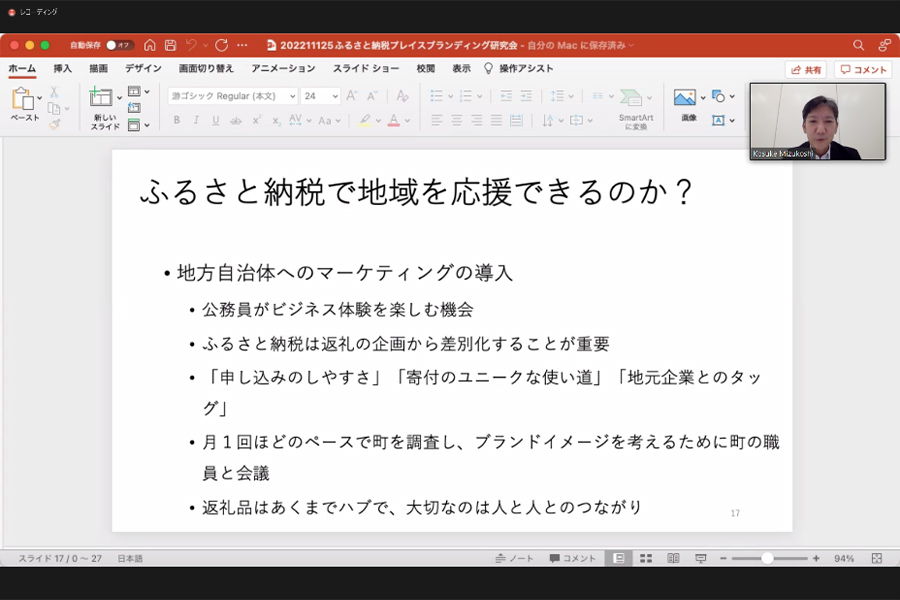Click the ペースト paste clipboard icon
The image size is (900, 600).
click(22, 99)
